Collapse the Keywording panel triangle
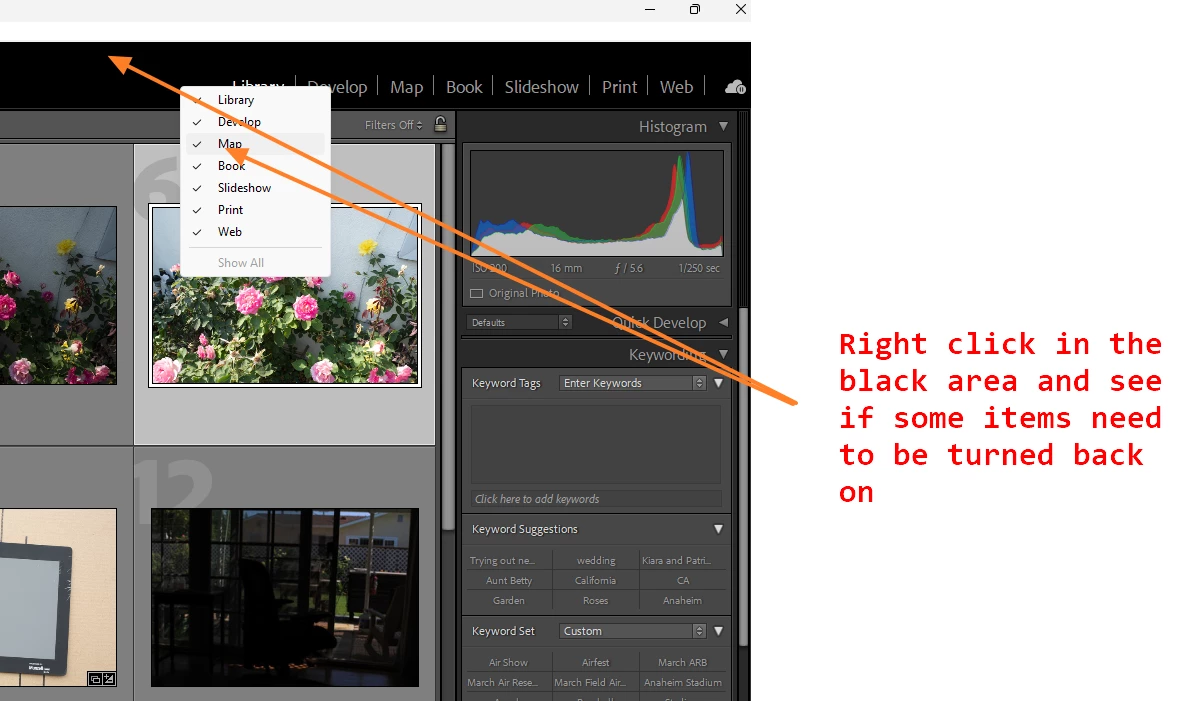Image resolution: width=1188 pixels, height=701 pixels. (724, 354)
